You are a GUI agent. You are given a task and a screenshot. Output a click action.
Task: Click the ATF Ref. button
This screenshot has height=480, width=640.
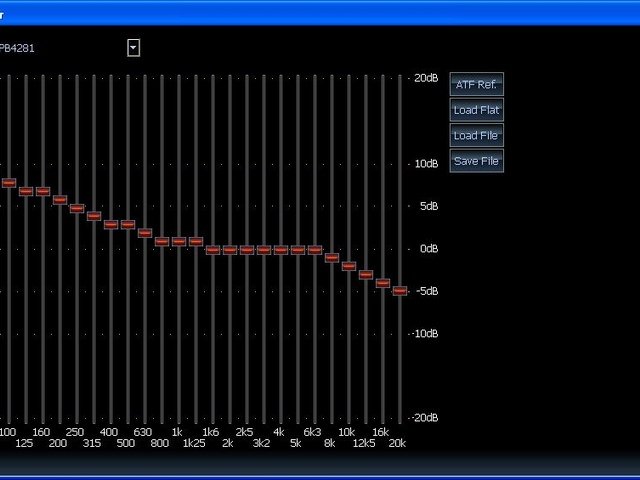click(x=476, y=85)
